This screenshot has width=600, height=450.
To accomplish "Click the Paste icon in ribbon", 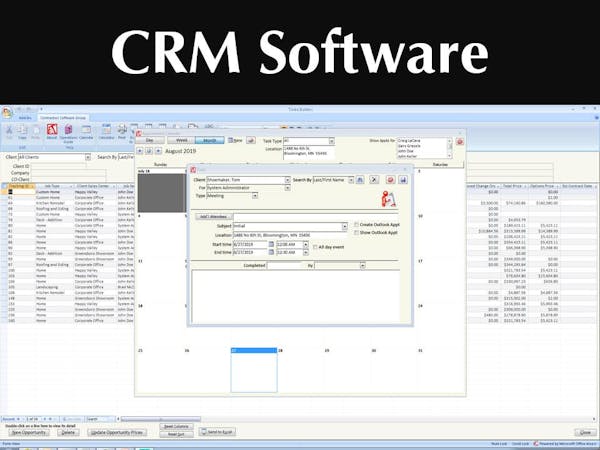I will point(36,130).
